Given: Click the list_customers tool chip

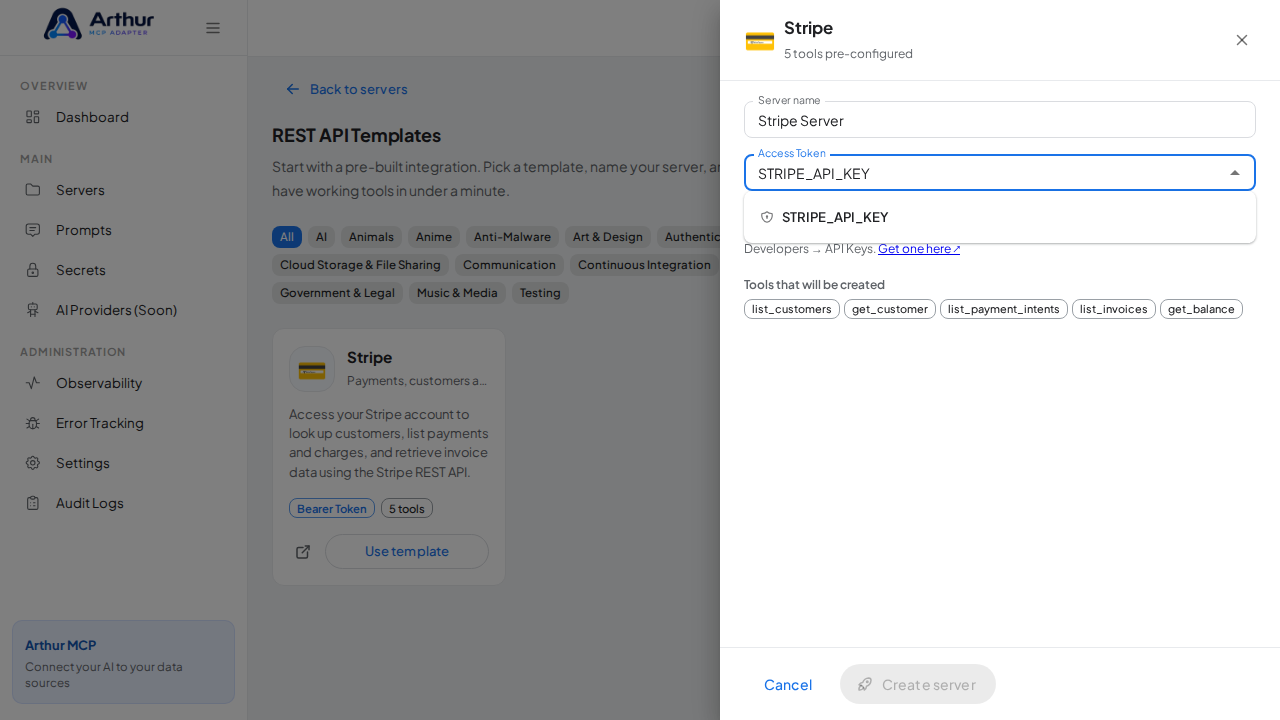Looking at the screenshot, I should pos(792,309).
